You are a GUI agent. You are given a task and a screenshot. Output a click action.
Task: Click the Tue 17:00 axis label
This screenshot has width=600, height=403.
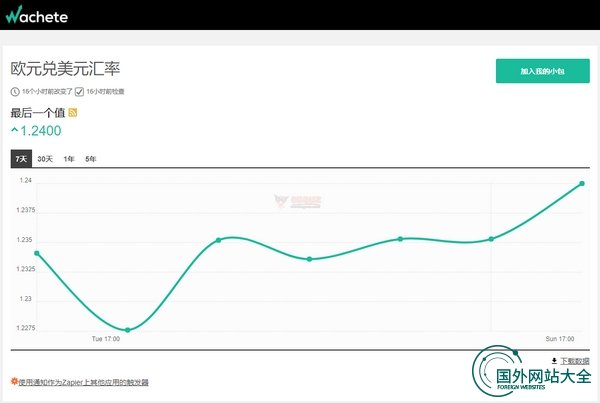[x=106, y=339]
